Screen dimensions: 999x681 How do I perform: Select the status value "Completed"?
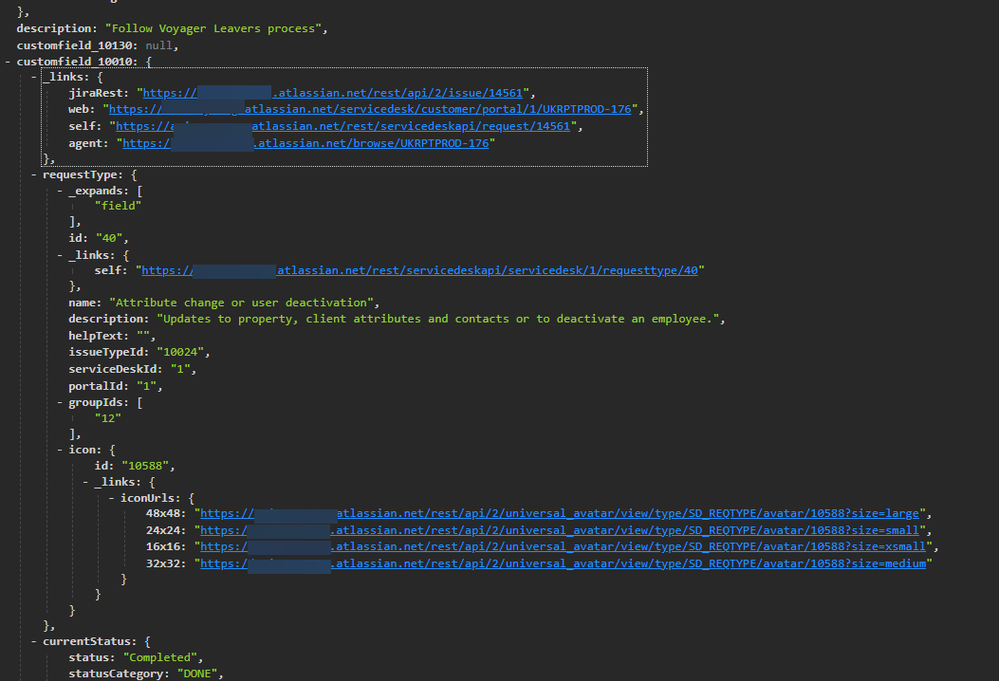coord(160,657)
